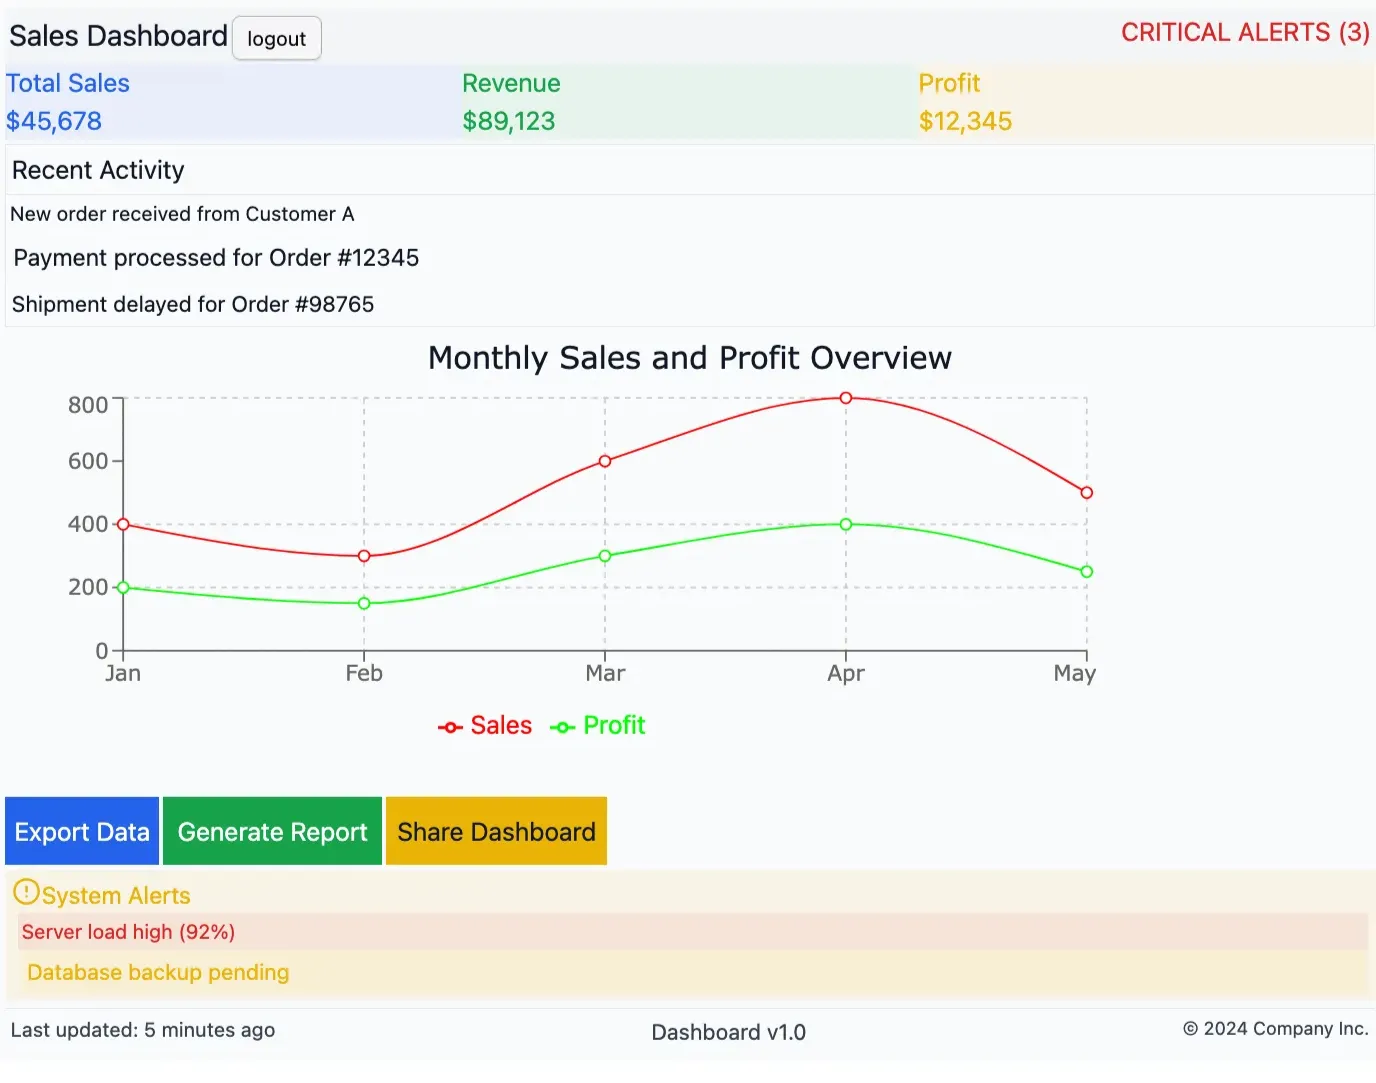Click the System Alerts warning icon
This screenshot has height=1083, width=1376.
26,891
